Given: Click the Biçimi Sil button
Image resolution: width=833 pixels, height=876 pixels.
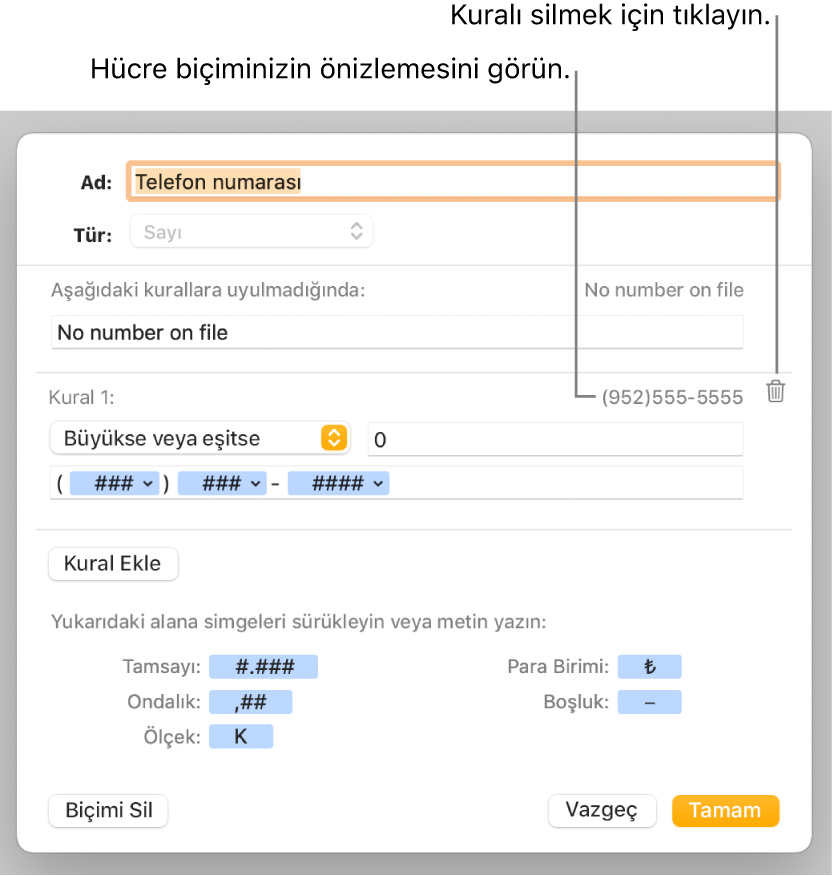Looking at the screenshot, I should point(108,810).
